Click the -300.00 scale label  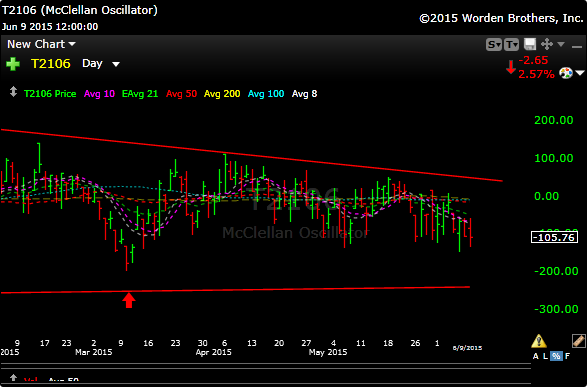[x=556, y=309]
